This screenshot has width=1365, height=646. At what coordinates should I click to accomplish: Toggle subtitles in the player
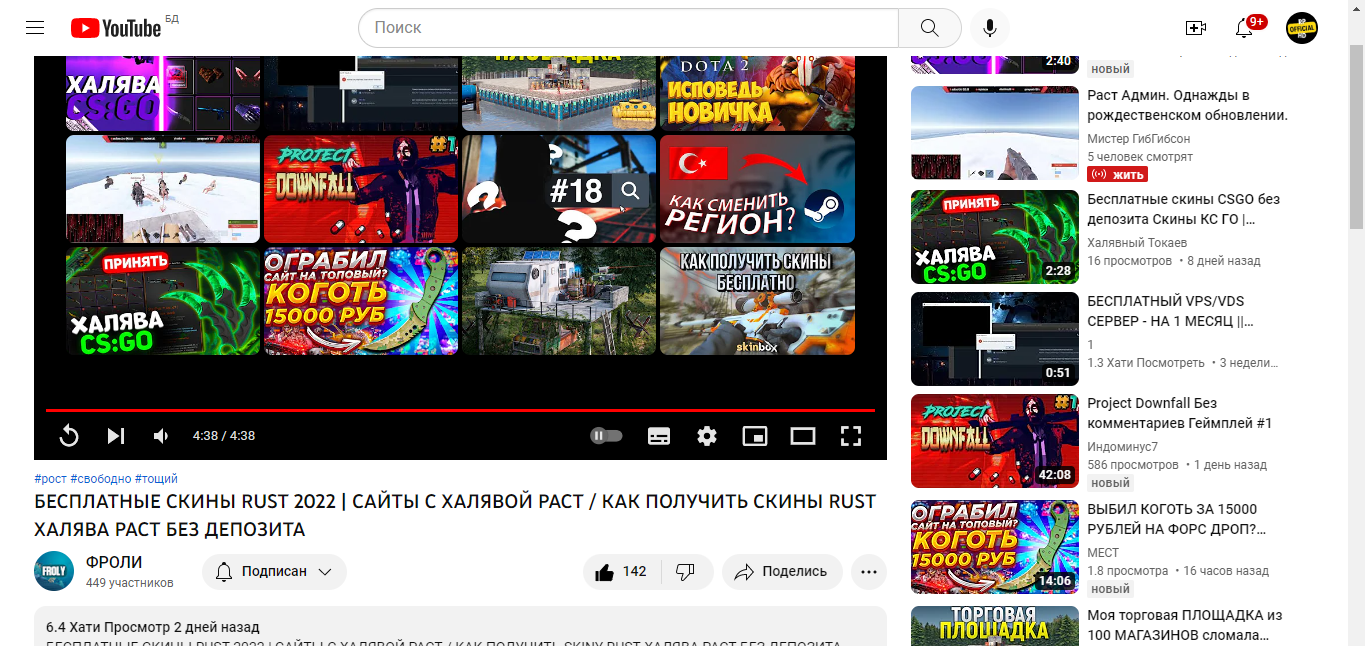click(659, 435)
